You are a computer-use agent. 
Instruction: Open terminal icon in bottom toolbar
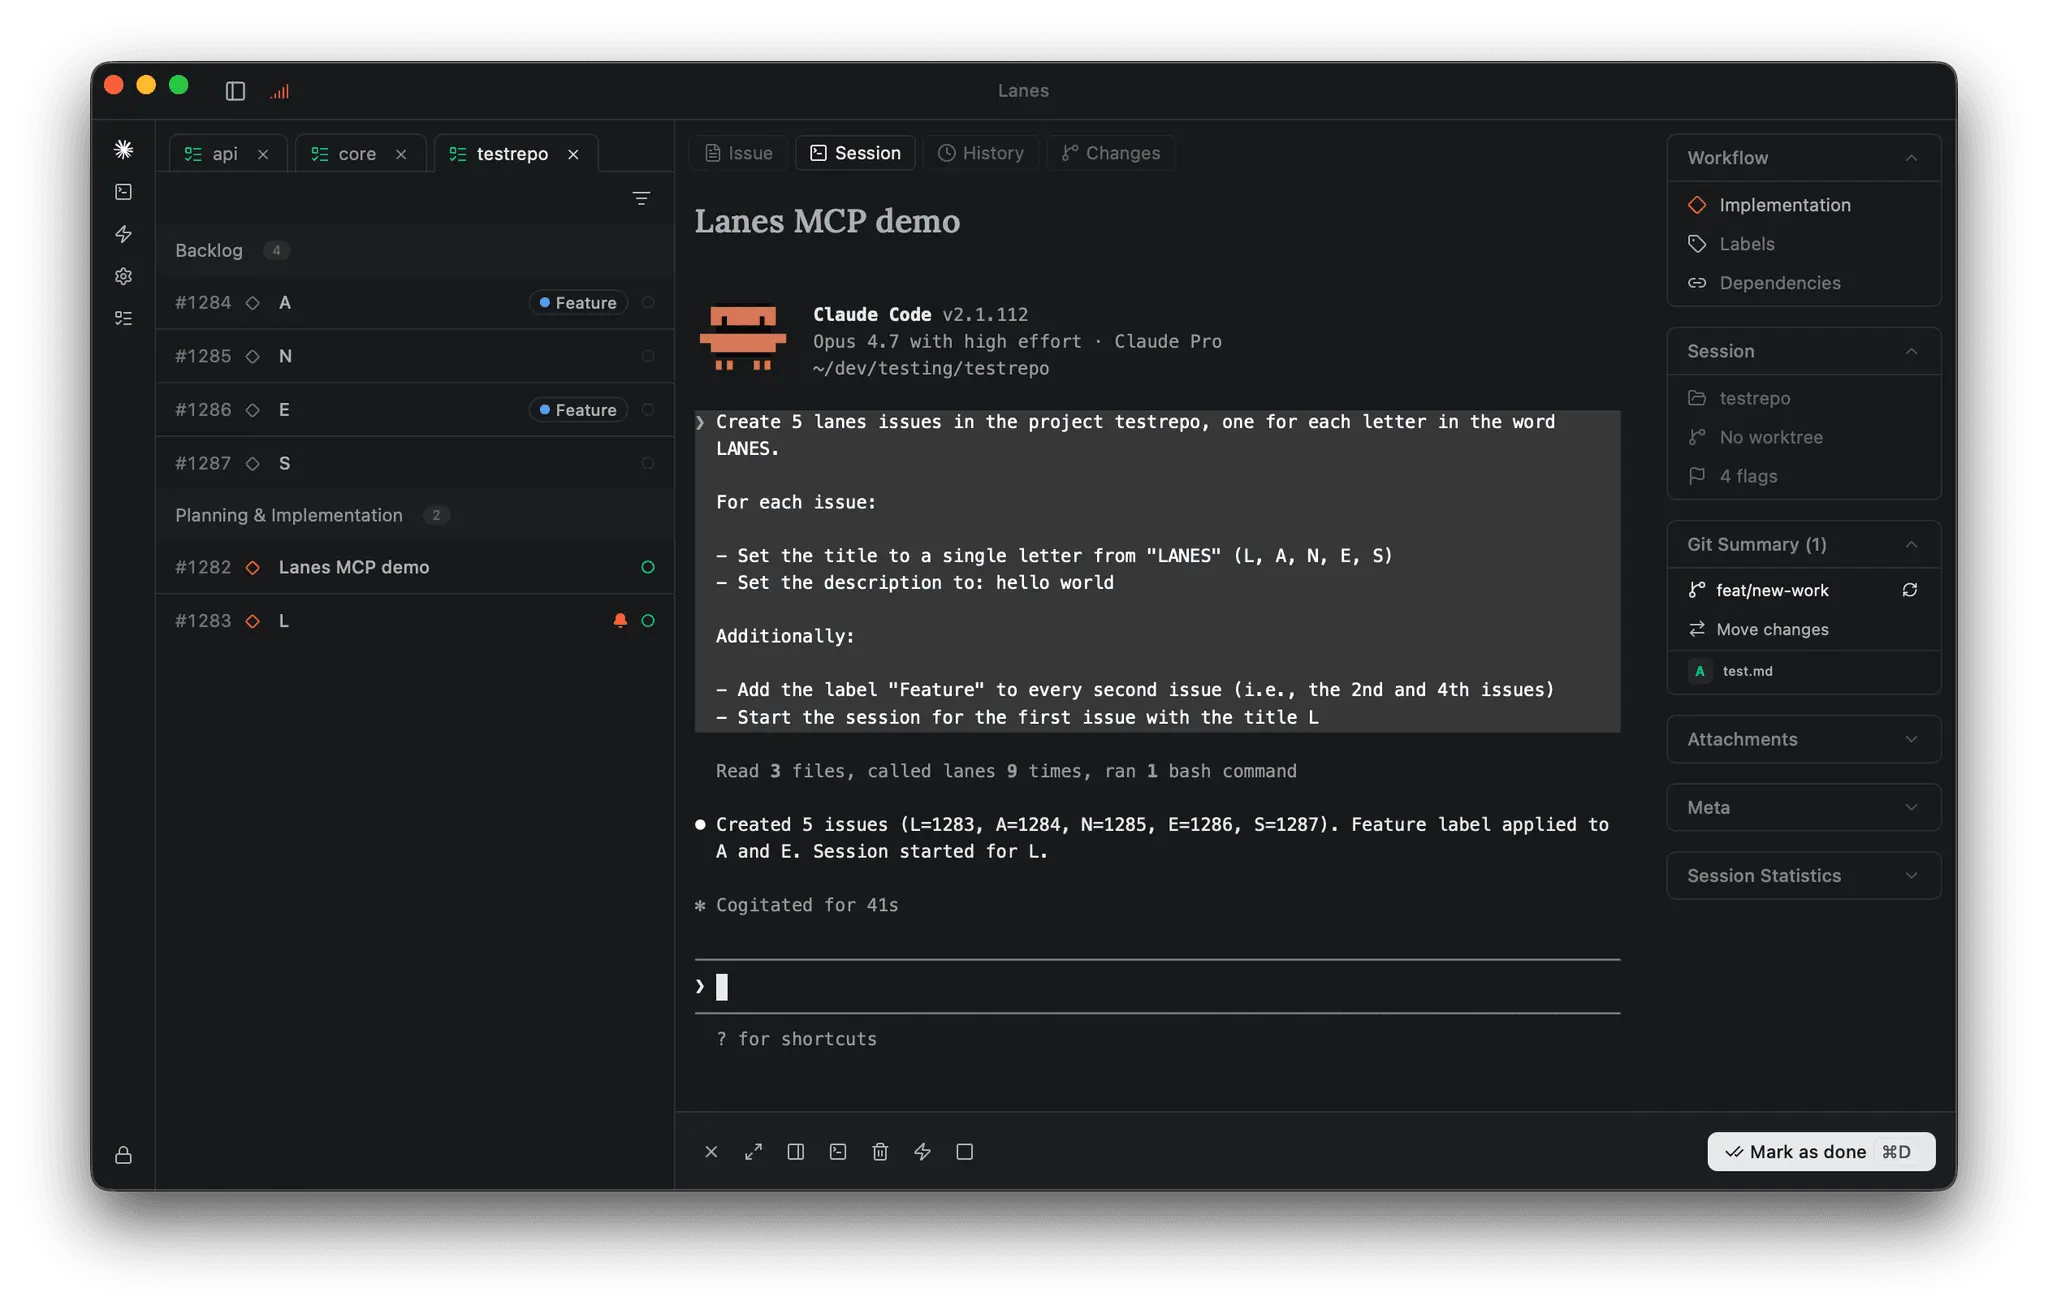point(838,1152)
